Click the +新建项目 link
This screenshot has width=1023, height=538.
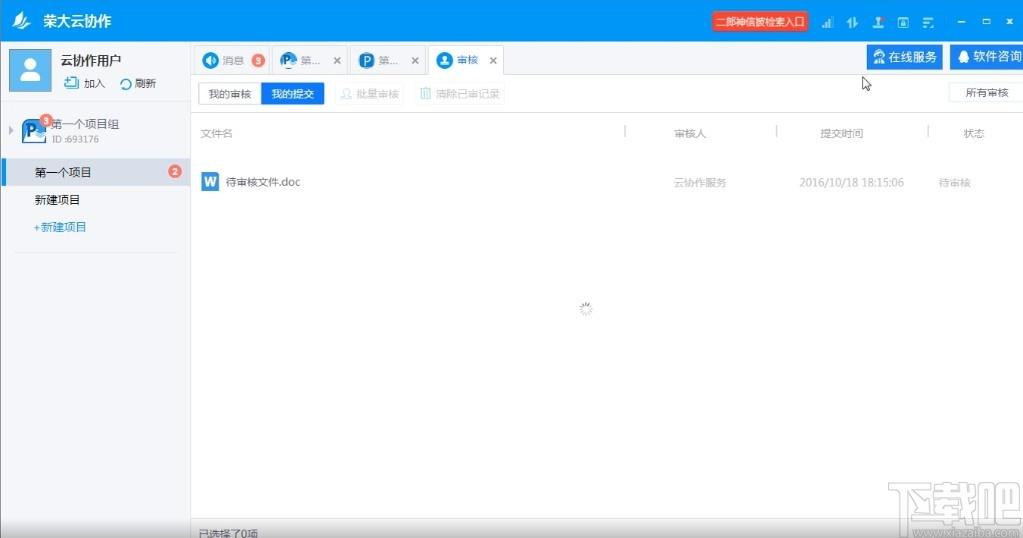pos(60,227)
